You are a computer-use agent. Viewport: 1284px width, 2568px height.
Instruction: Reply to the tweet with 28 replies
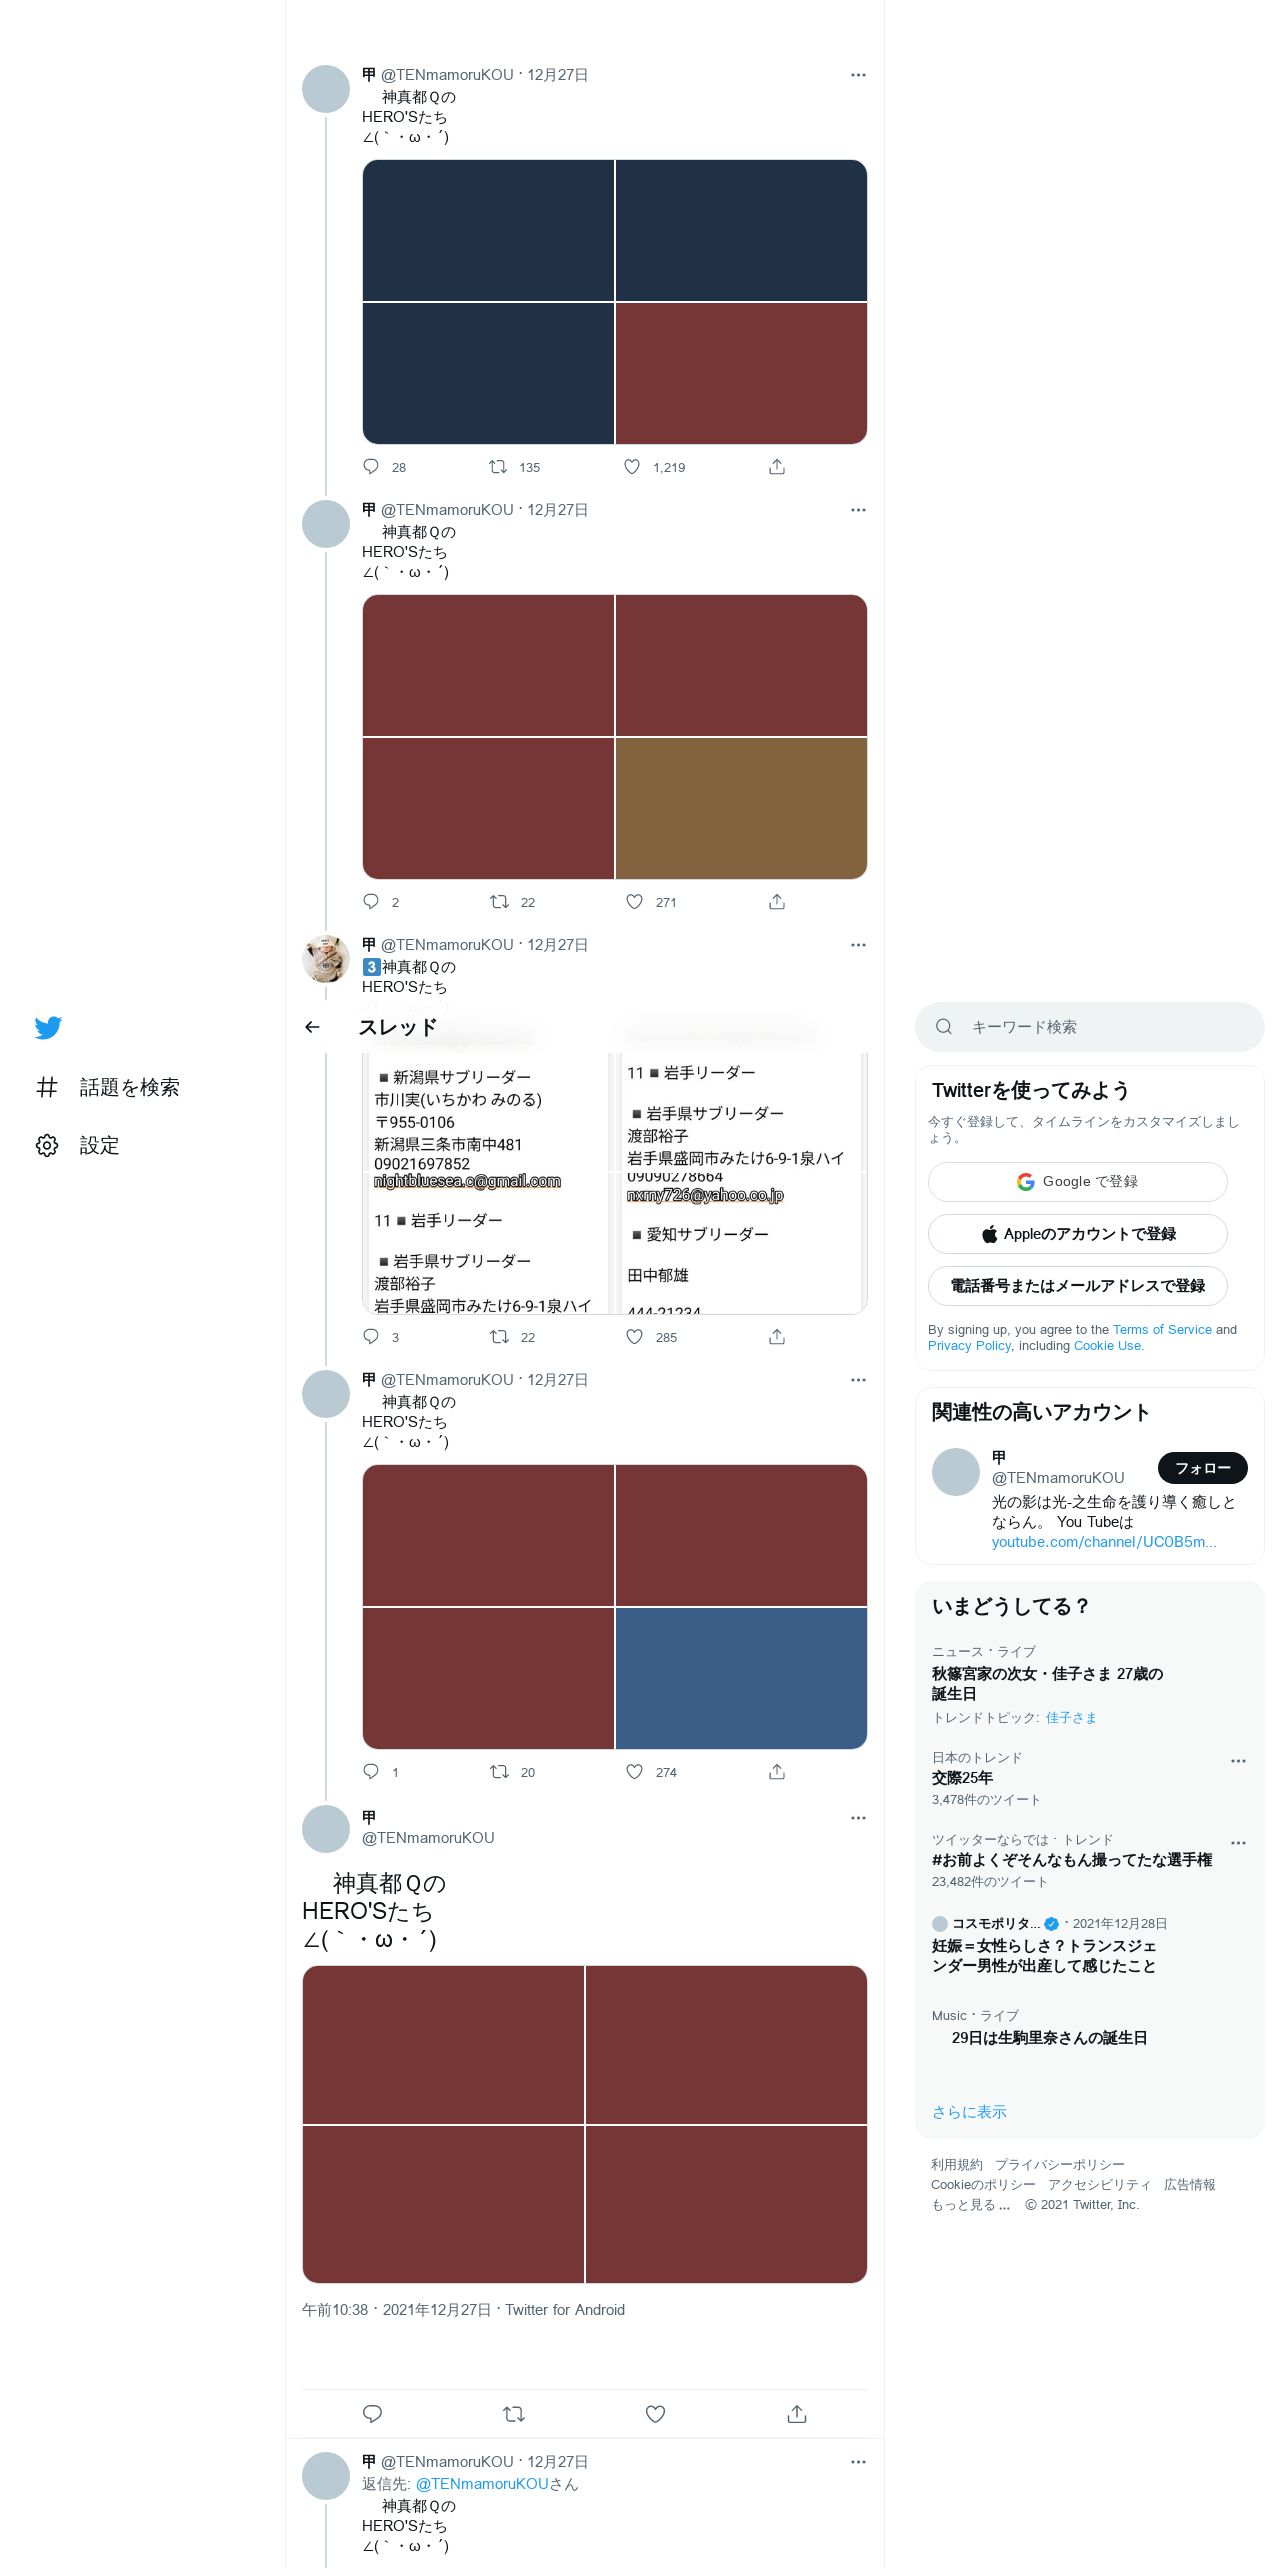pyautogui.click(x=371, y=467)
